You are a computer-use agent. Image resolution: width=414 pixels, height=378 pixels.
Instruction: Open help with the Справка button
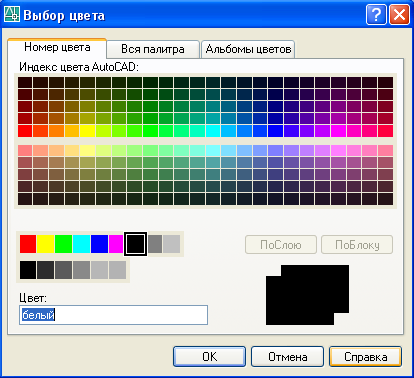tap(365, 357)
